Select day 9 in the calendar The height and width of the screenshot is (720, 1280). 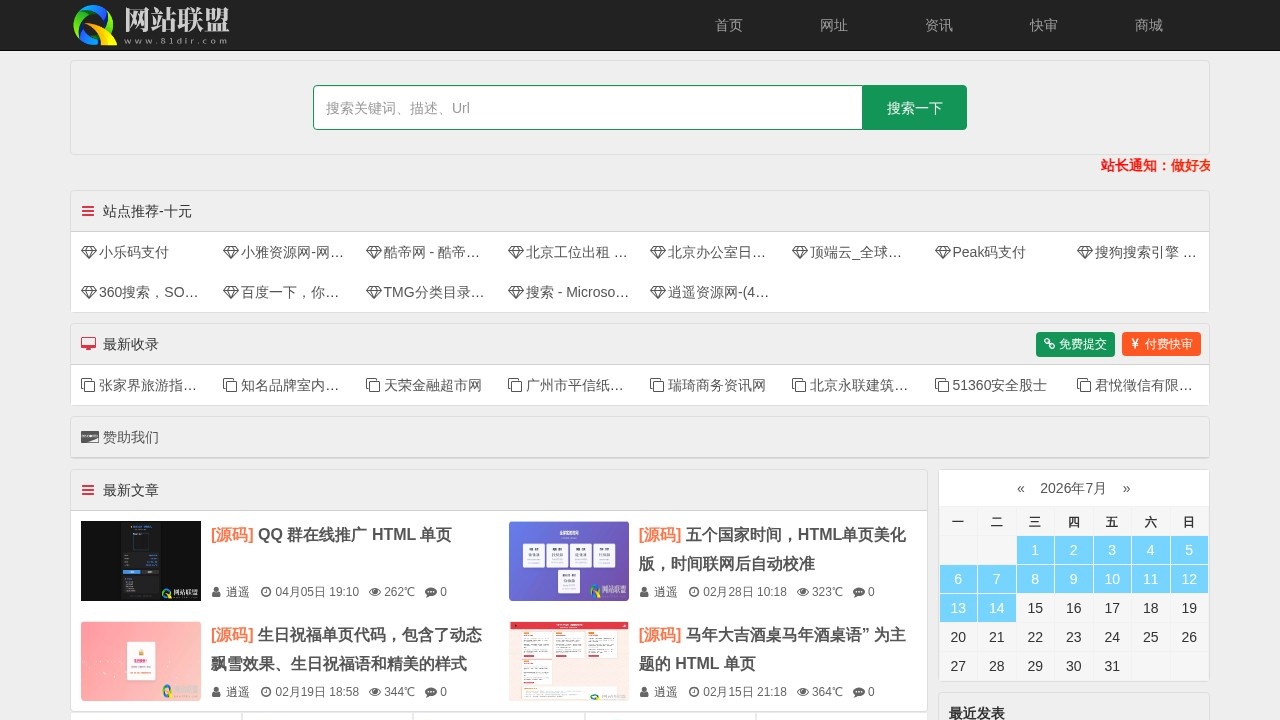[x=1074, y=579]
